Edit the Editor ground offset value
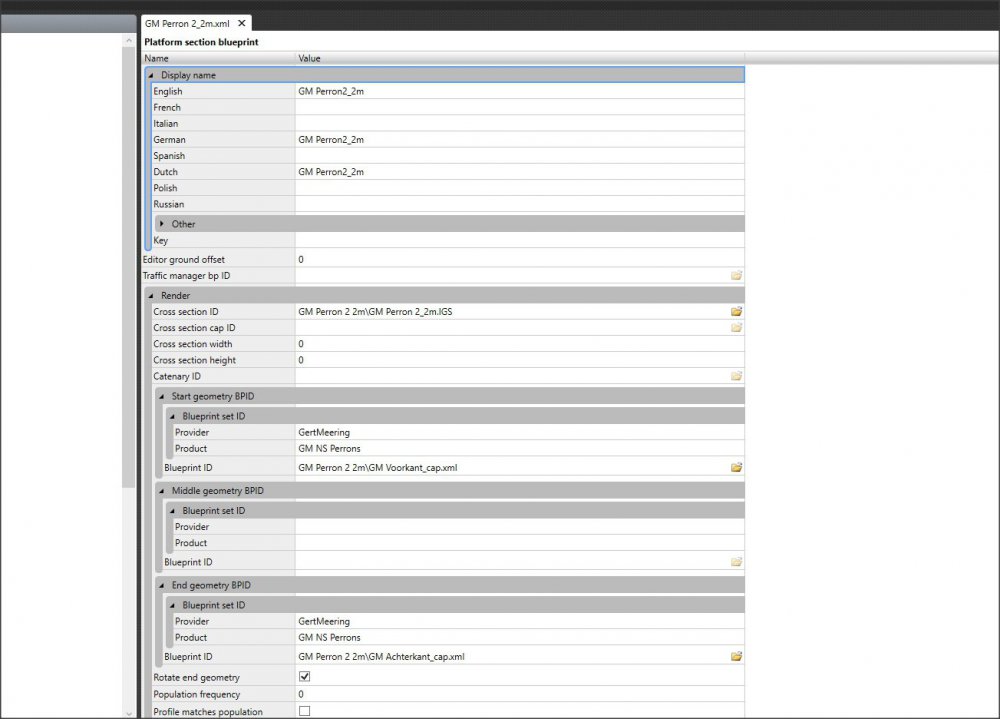Image resolution: width=1000 pixels, height=719 pixels. tap(518, 259)
